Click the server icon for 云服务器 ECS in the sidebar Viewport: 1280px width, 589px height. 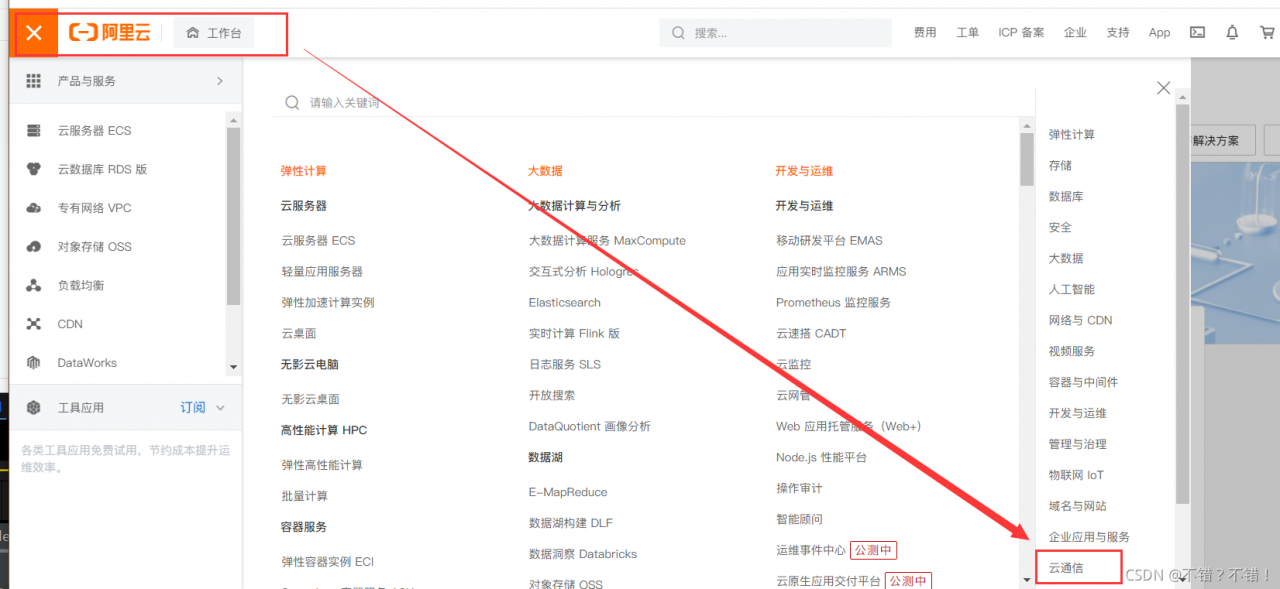click(34, 130)
